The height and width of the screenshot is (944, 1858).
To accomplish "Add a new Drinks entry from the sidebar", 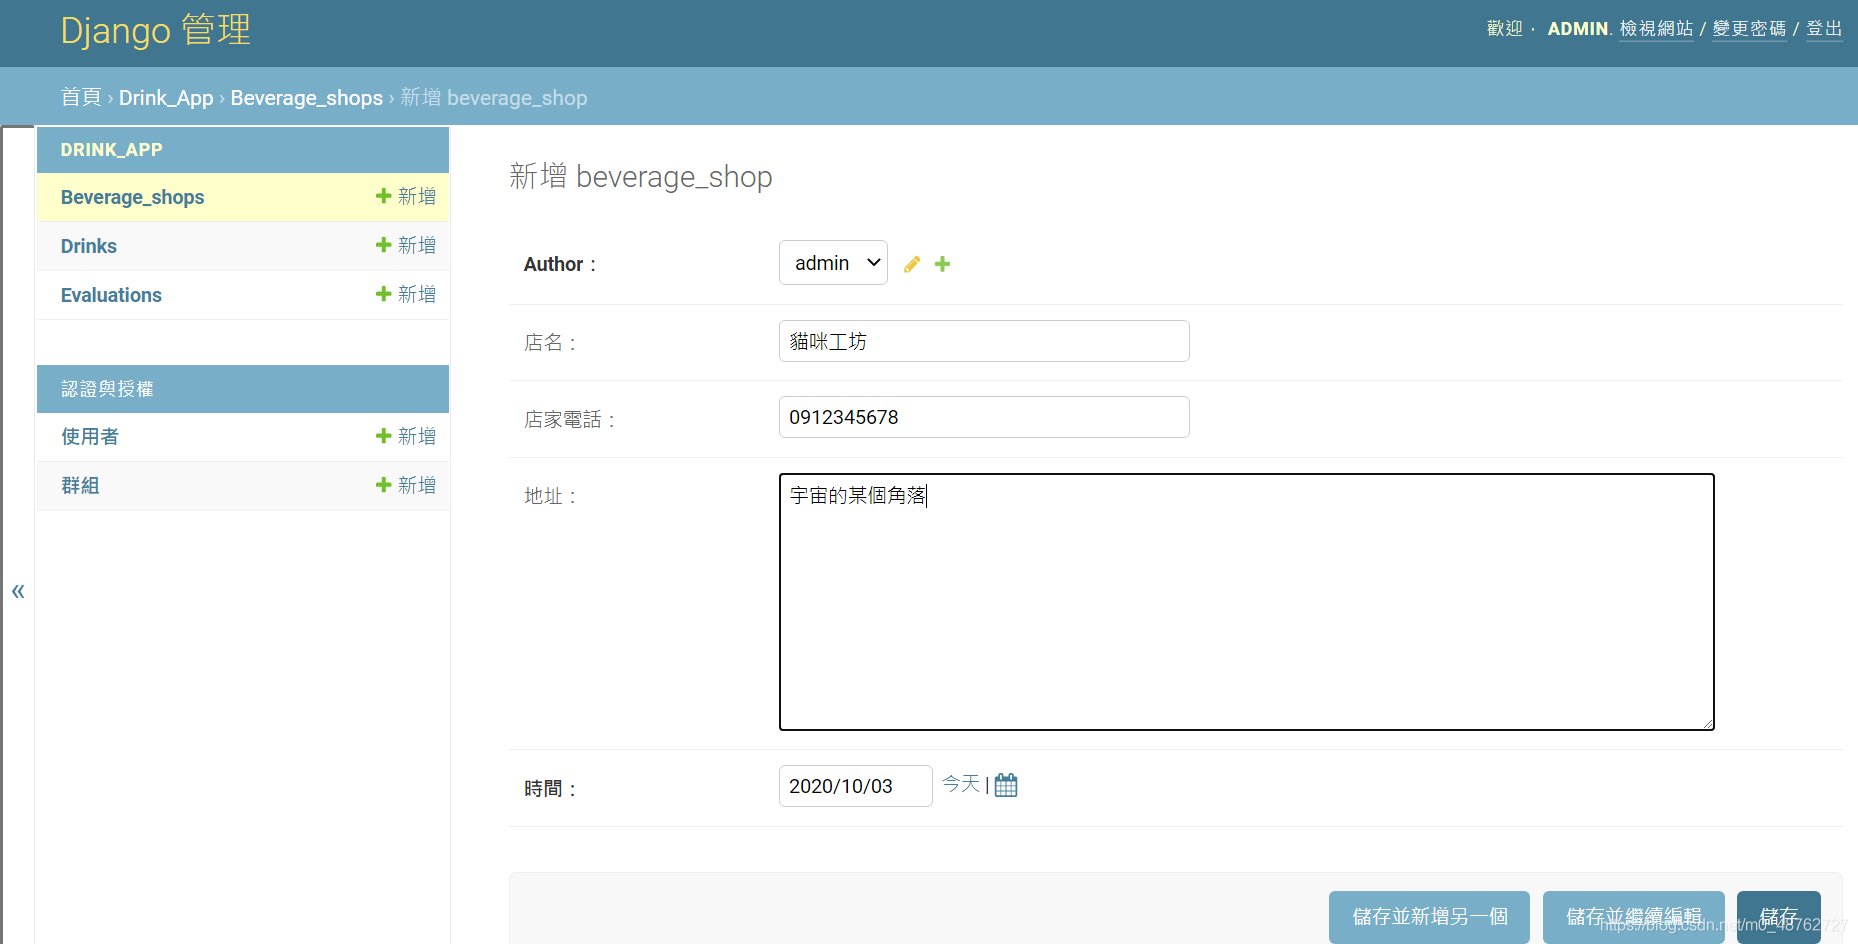I will tap(406, 245).
